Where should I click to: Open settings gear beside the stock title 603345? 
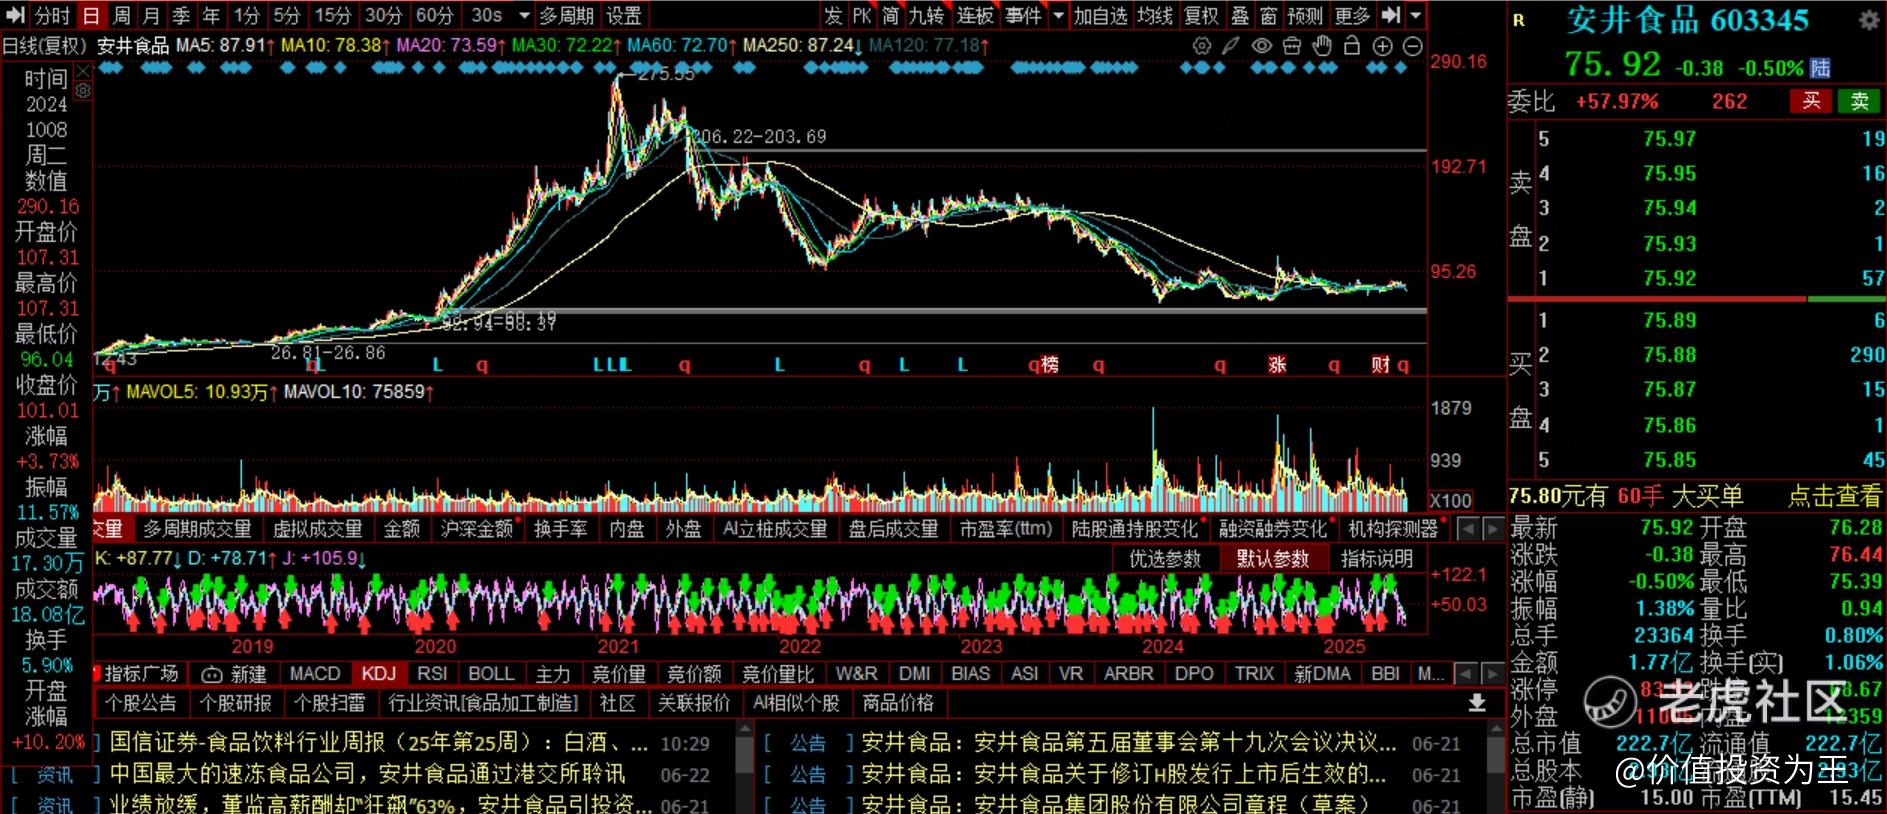(1868, 20)
